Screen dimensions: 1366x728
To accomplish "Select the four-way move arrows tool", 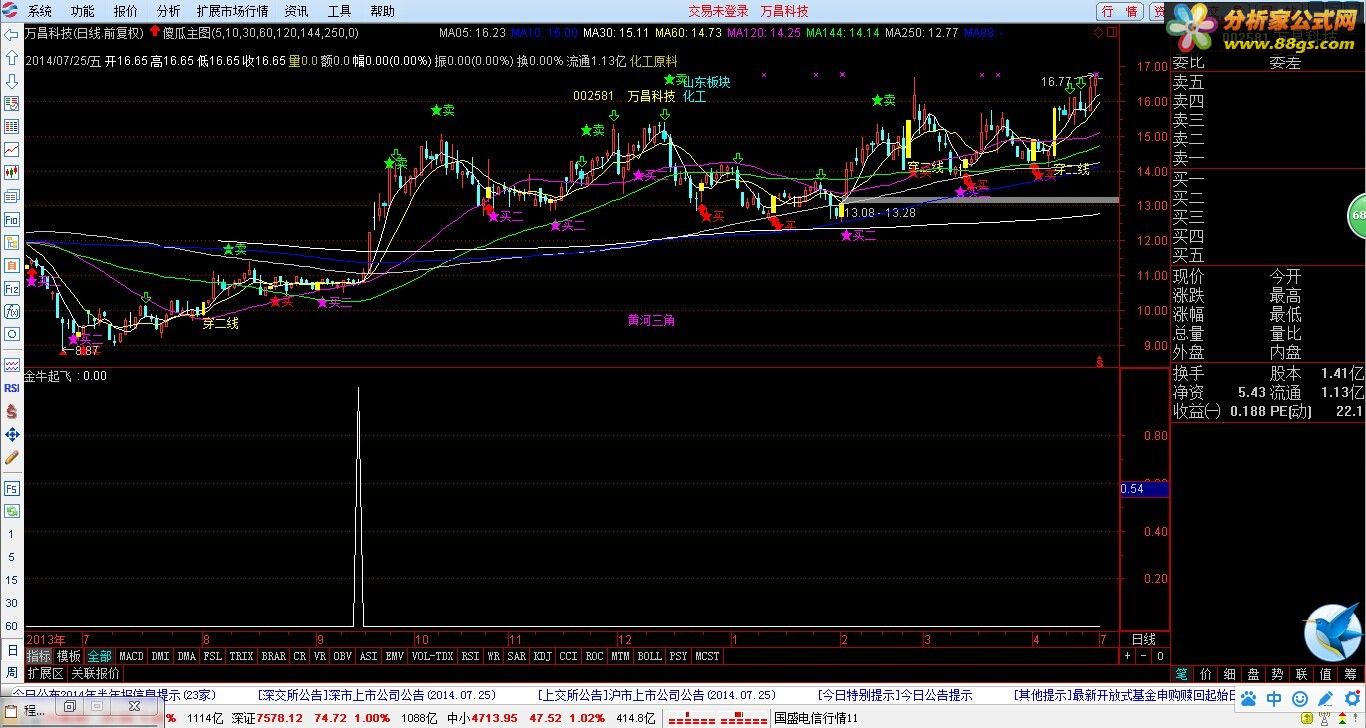I will (x=11, y=434).
